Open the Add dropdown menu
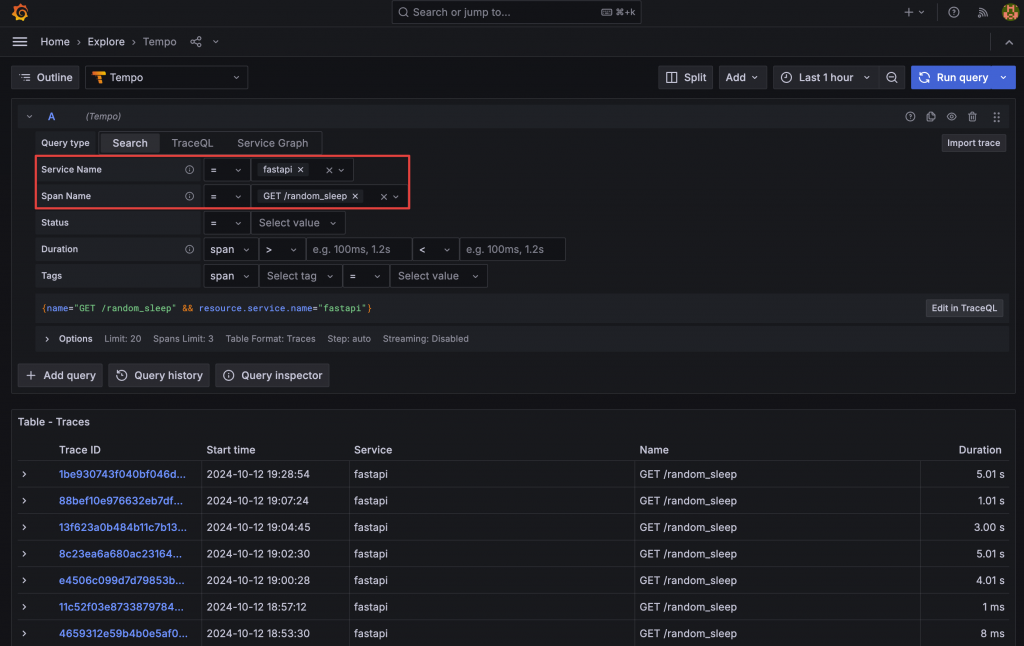This screenshot has height=646, width=1024. click(x=742, y=77)
